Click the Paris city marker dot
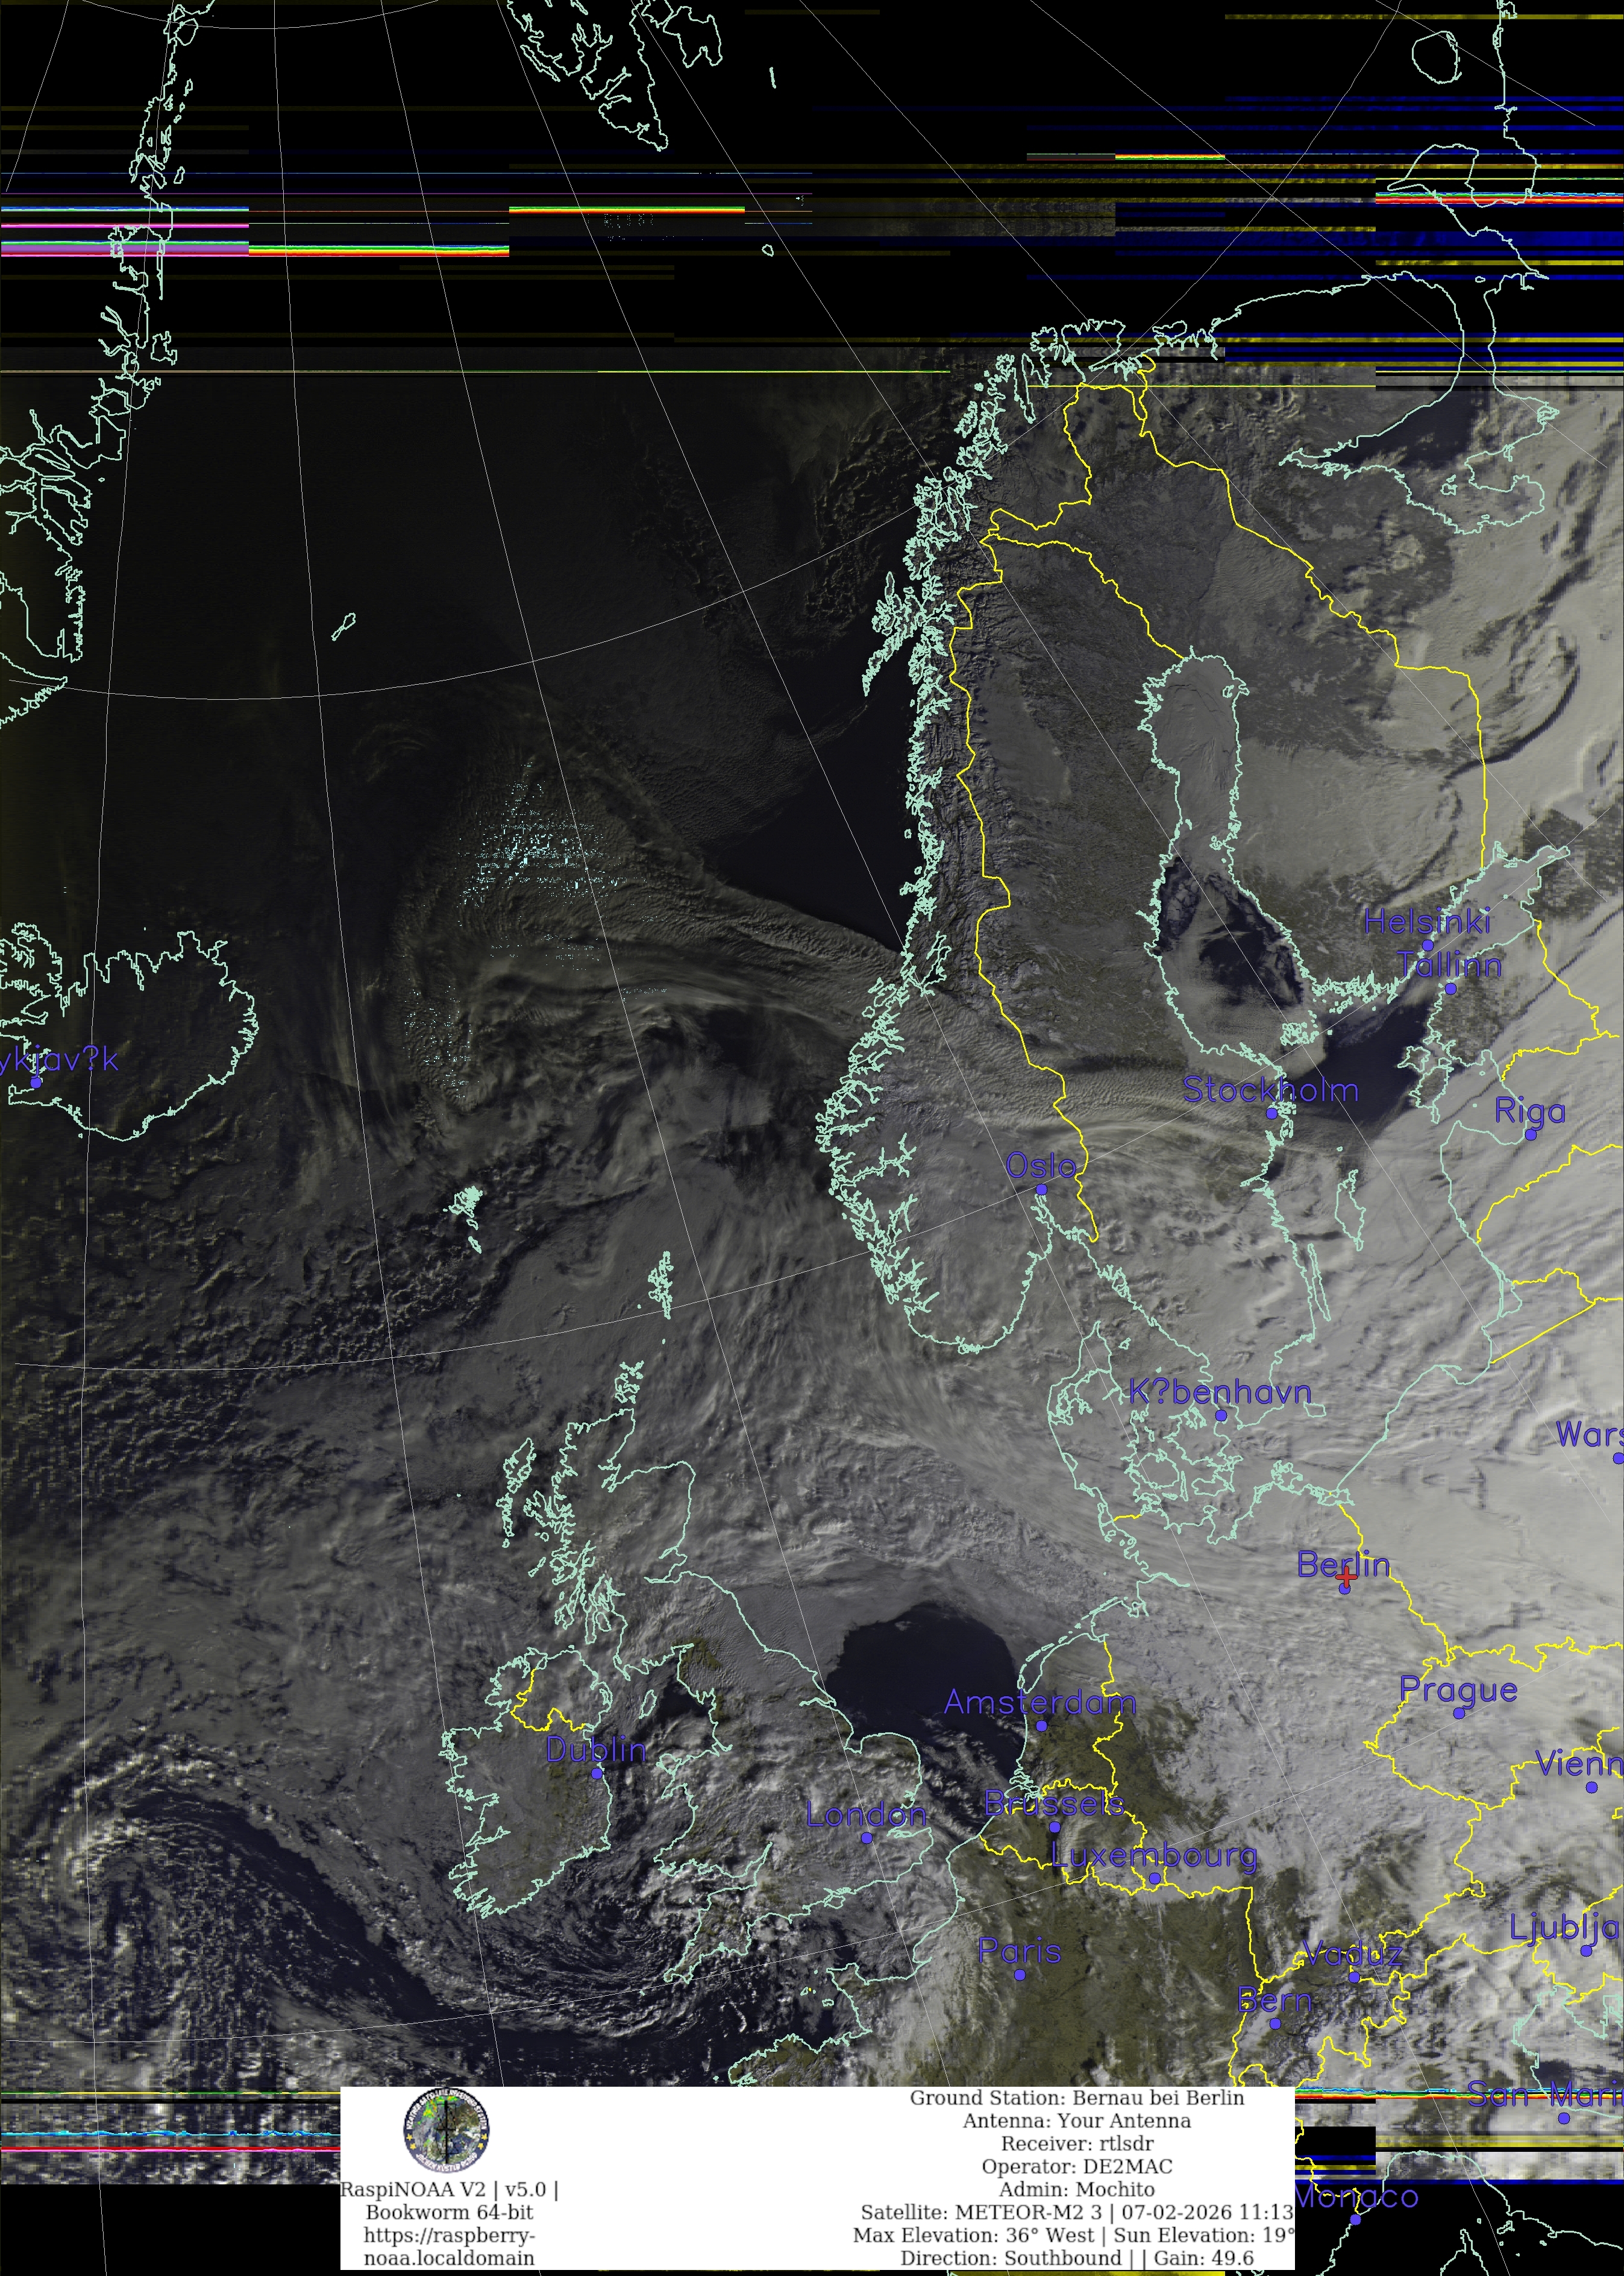The width and height of the screenshot is (1624, 2276). 1019,1975
